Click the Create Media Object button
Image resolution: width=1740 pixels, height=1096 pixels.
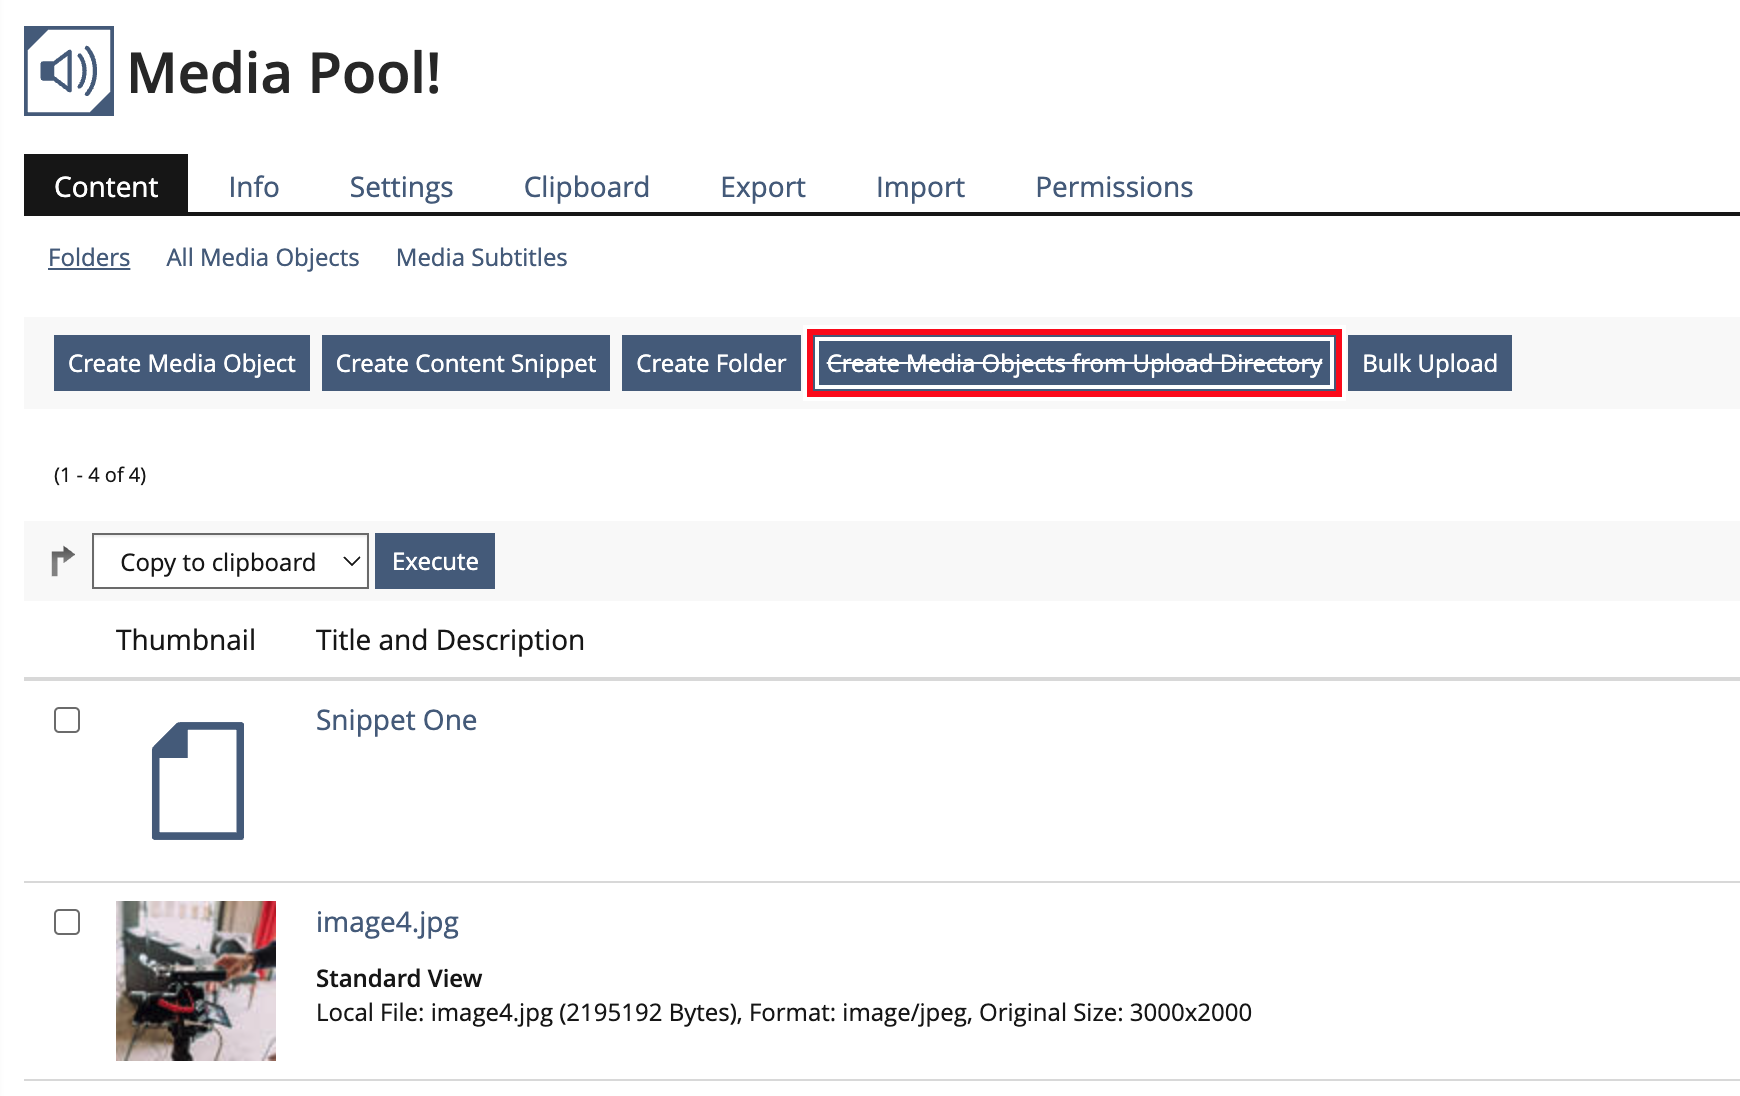pos(182,363)
